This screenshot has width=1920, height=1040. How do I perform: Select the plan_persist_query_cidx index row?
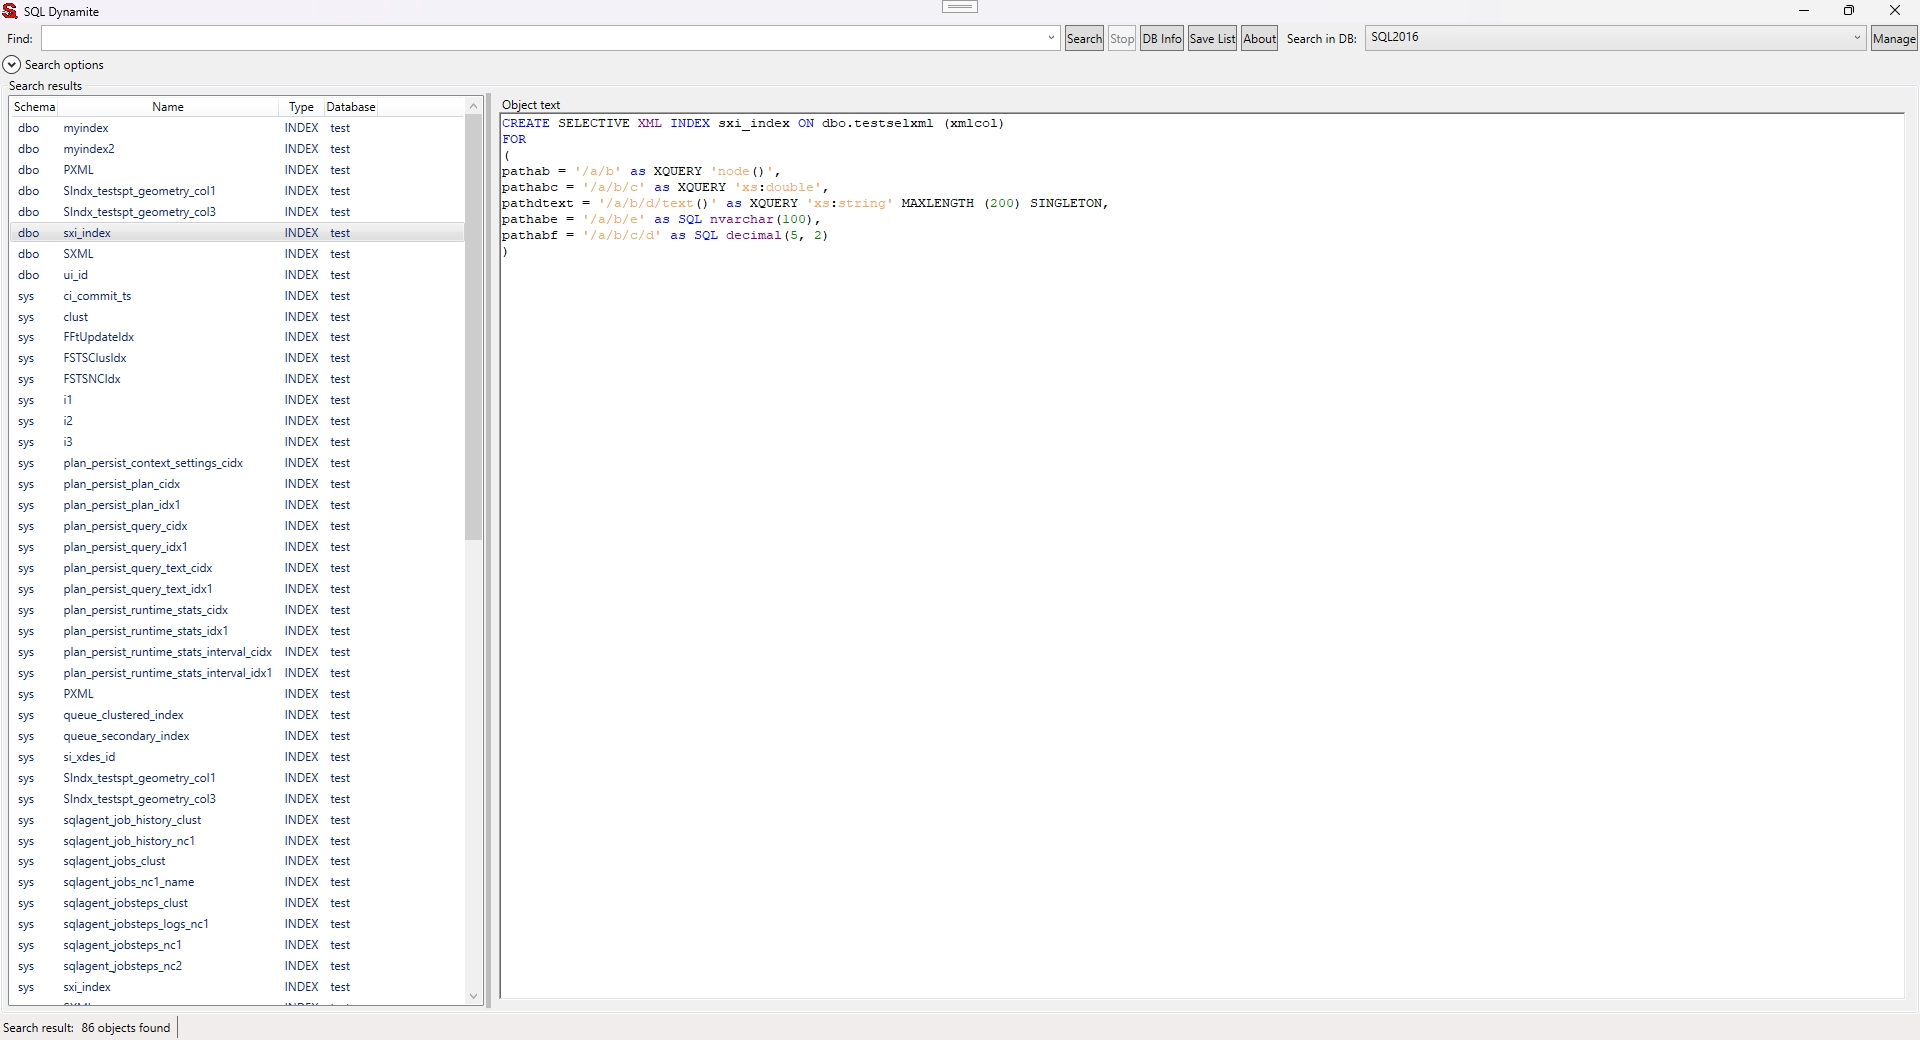tap(125, 526)
